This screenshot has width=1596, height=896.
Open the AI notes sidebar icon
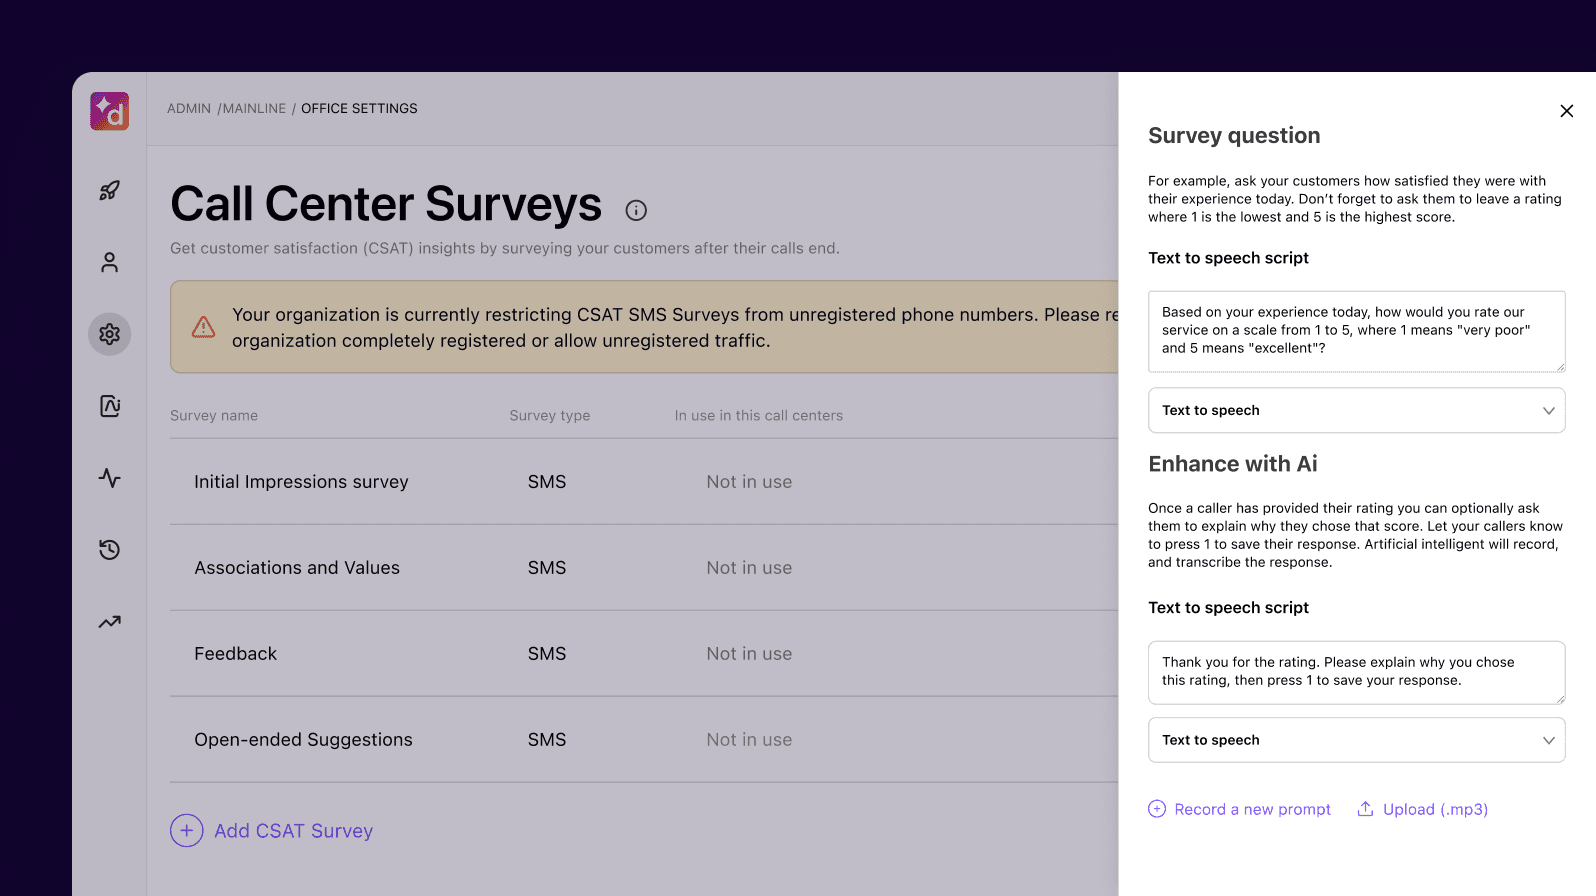pyautogui.click(x=110, y=406)
